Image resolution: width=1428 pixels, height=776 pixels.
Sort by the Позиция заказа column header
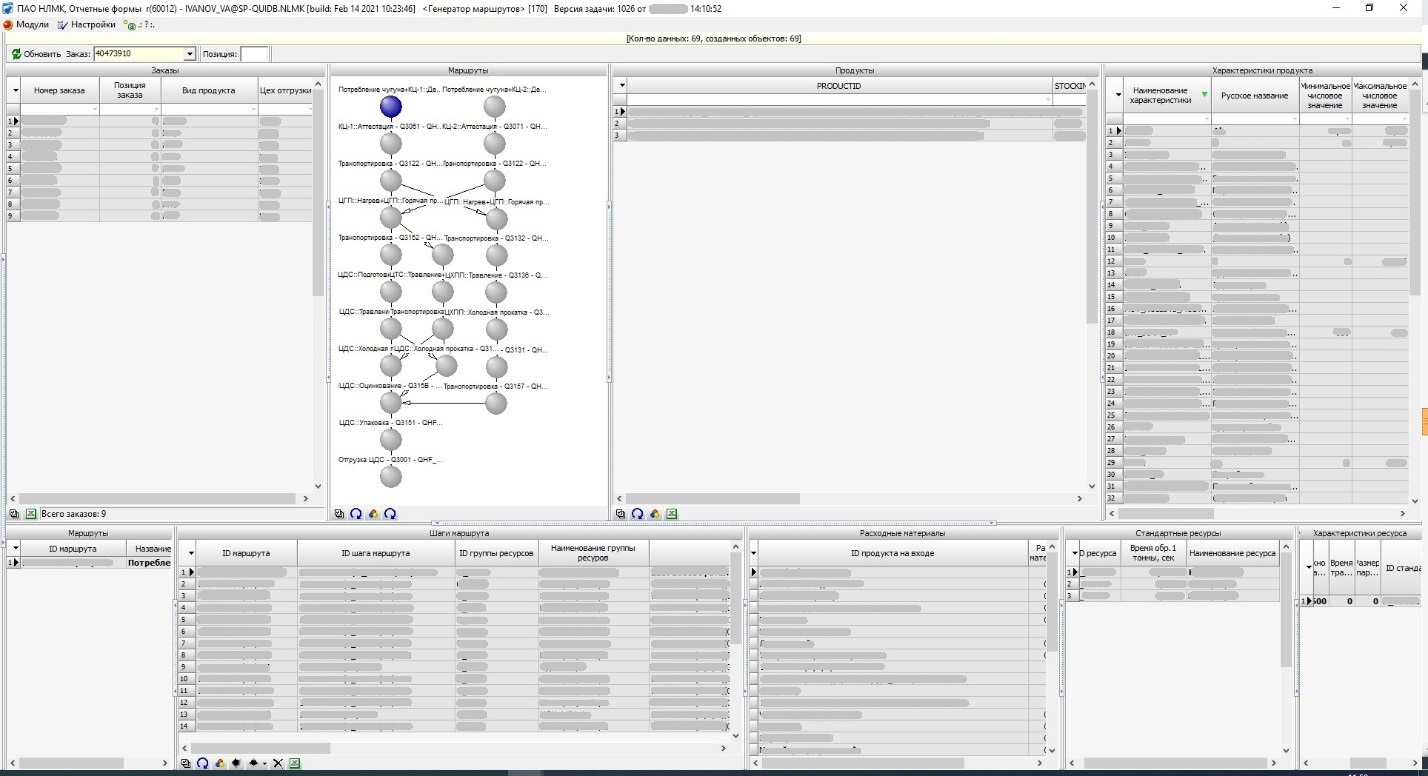130,90
